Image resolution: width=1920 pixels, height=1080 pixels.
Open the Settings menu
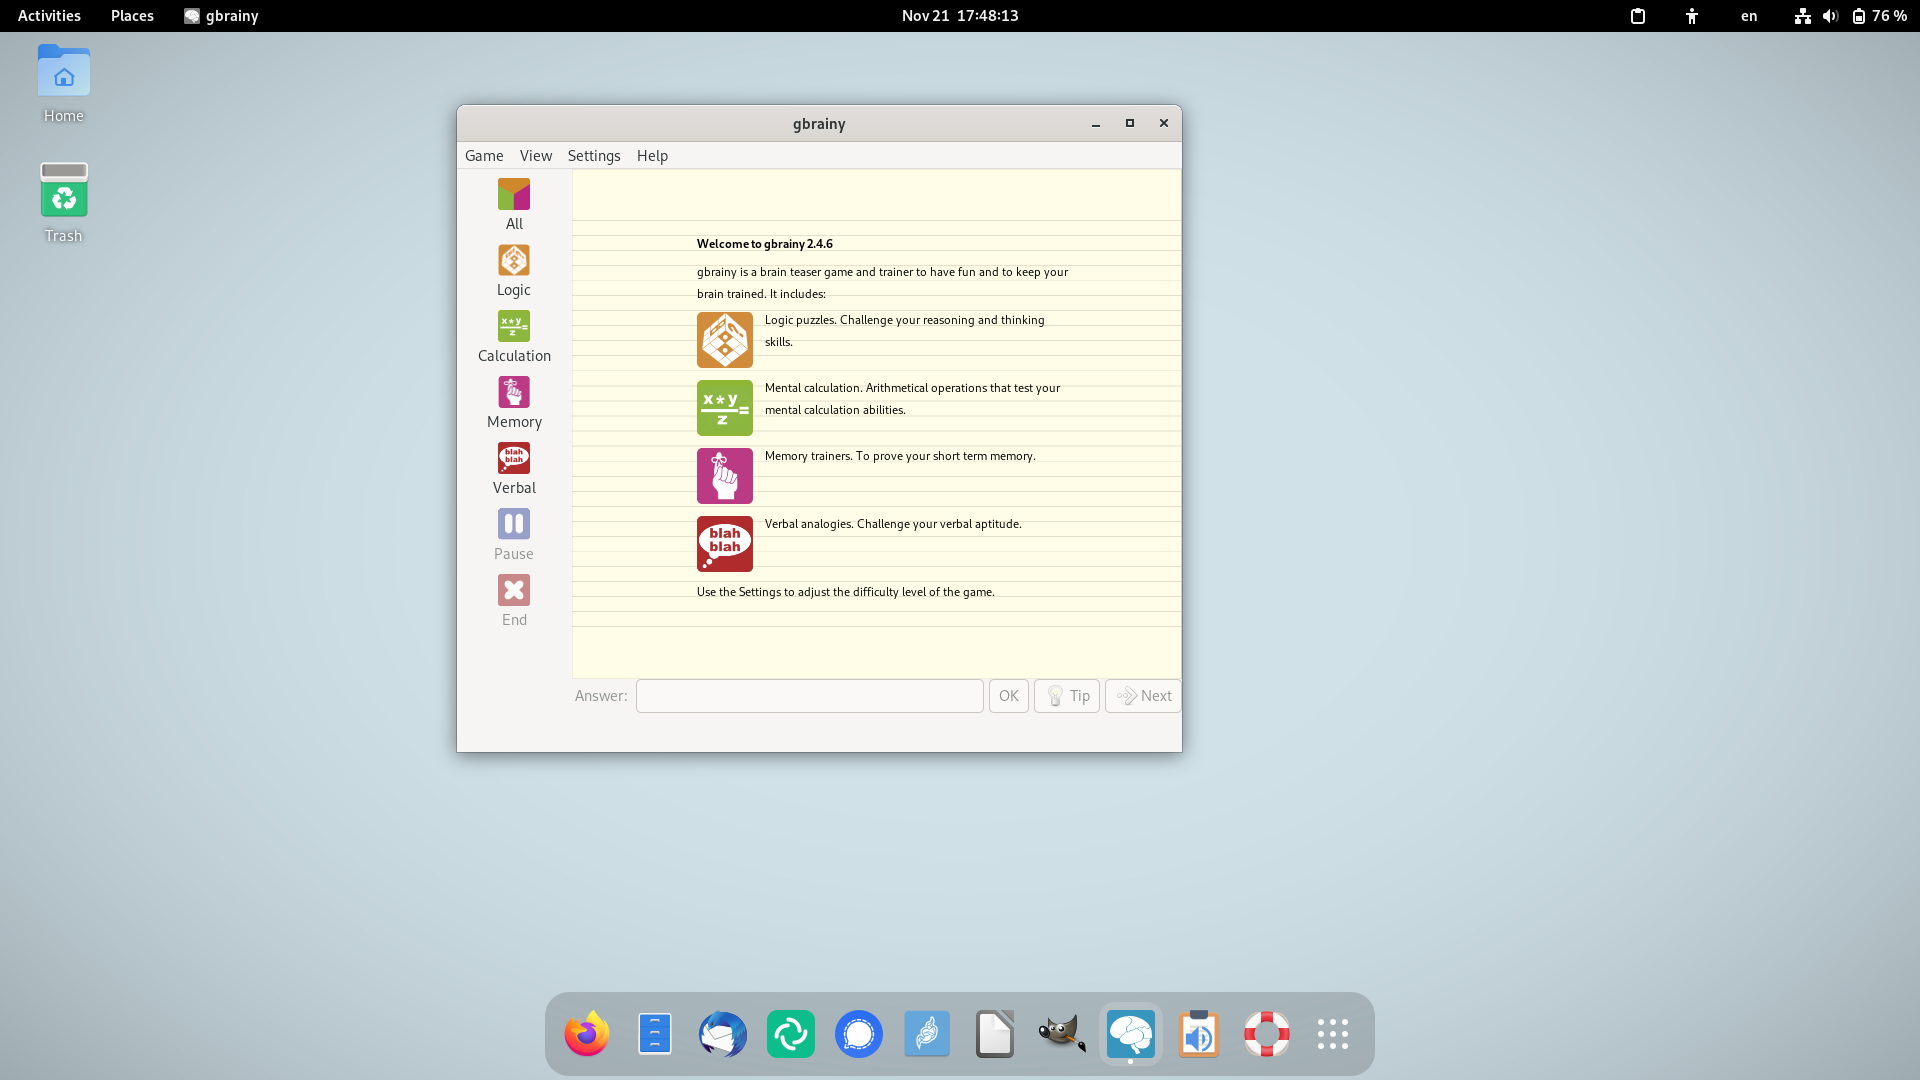click(594, 156)
